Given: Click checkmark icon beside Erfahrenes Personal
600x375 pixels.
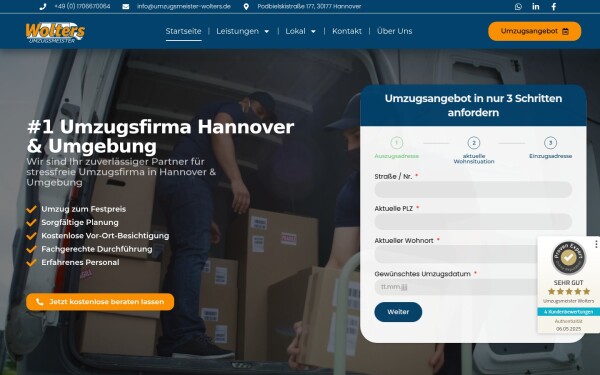Looking at the screenshot, I should coord(31,262).
